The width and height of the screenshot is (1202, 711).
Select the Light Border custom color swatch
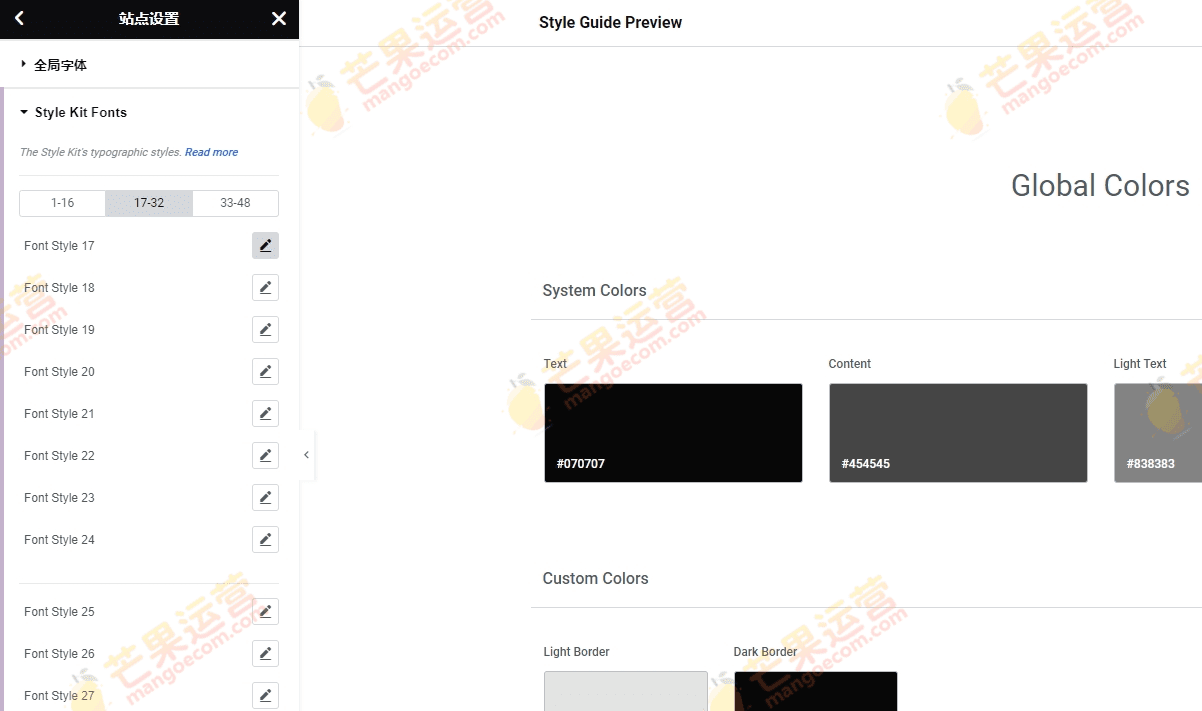click(x=626, y=691)
